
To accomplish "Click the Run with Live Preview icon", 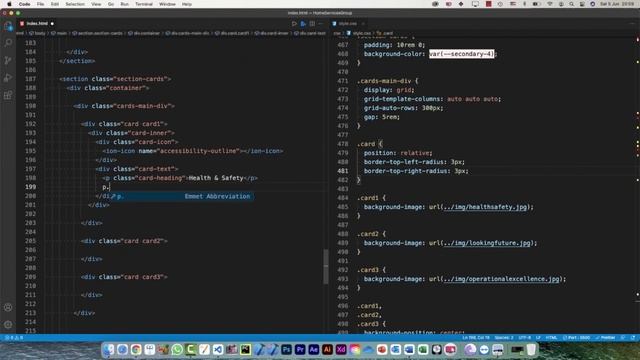I will click(x=303, y=24).
